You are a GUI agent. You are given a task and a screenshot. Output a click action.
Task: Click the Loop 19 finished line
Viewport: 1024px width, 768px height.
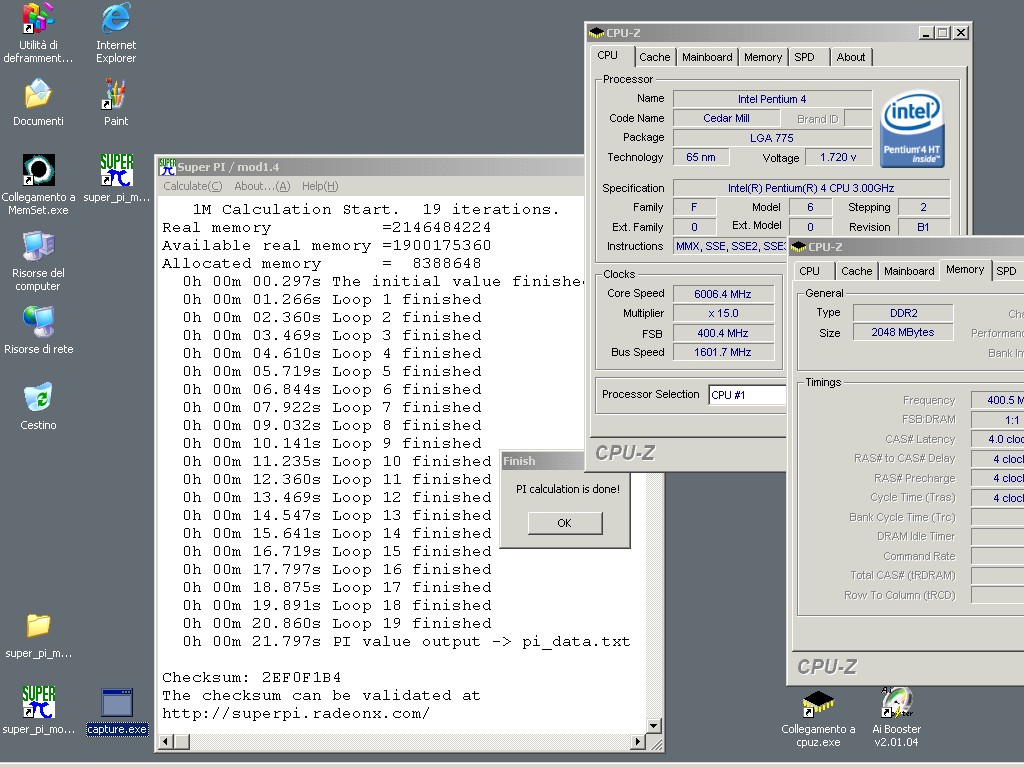pos(337,624)
